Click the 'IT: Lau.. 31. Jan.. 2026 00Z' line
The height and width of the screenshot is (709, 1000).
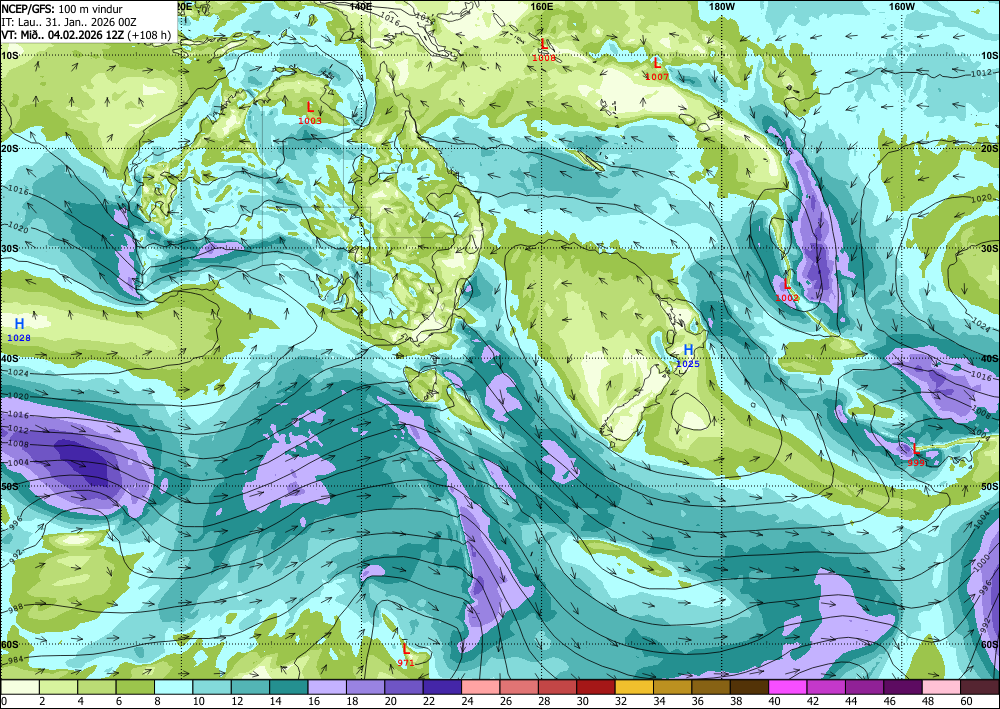(69, 22)
